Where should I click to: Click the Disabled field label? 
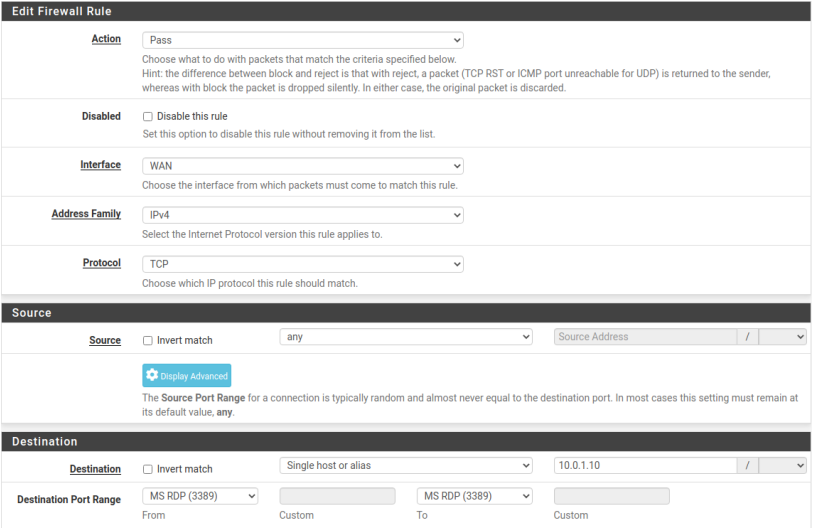(x=101, y=116)
